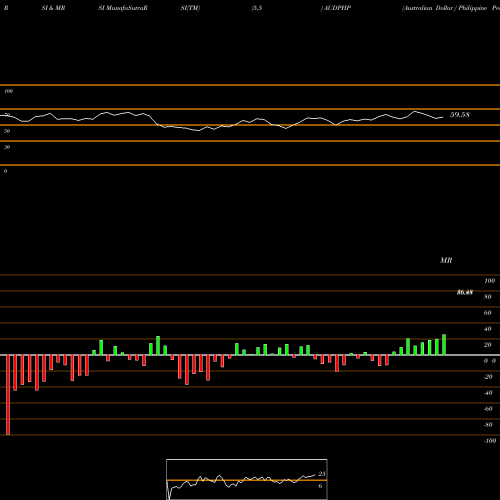Click the 60 label on MR axis
The height and width of the screenshot is (500, 500).
pyautogui.click(x=488, y=313)
